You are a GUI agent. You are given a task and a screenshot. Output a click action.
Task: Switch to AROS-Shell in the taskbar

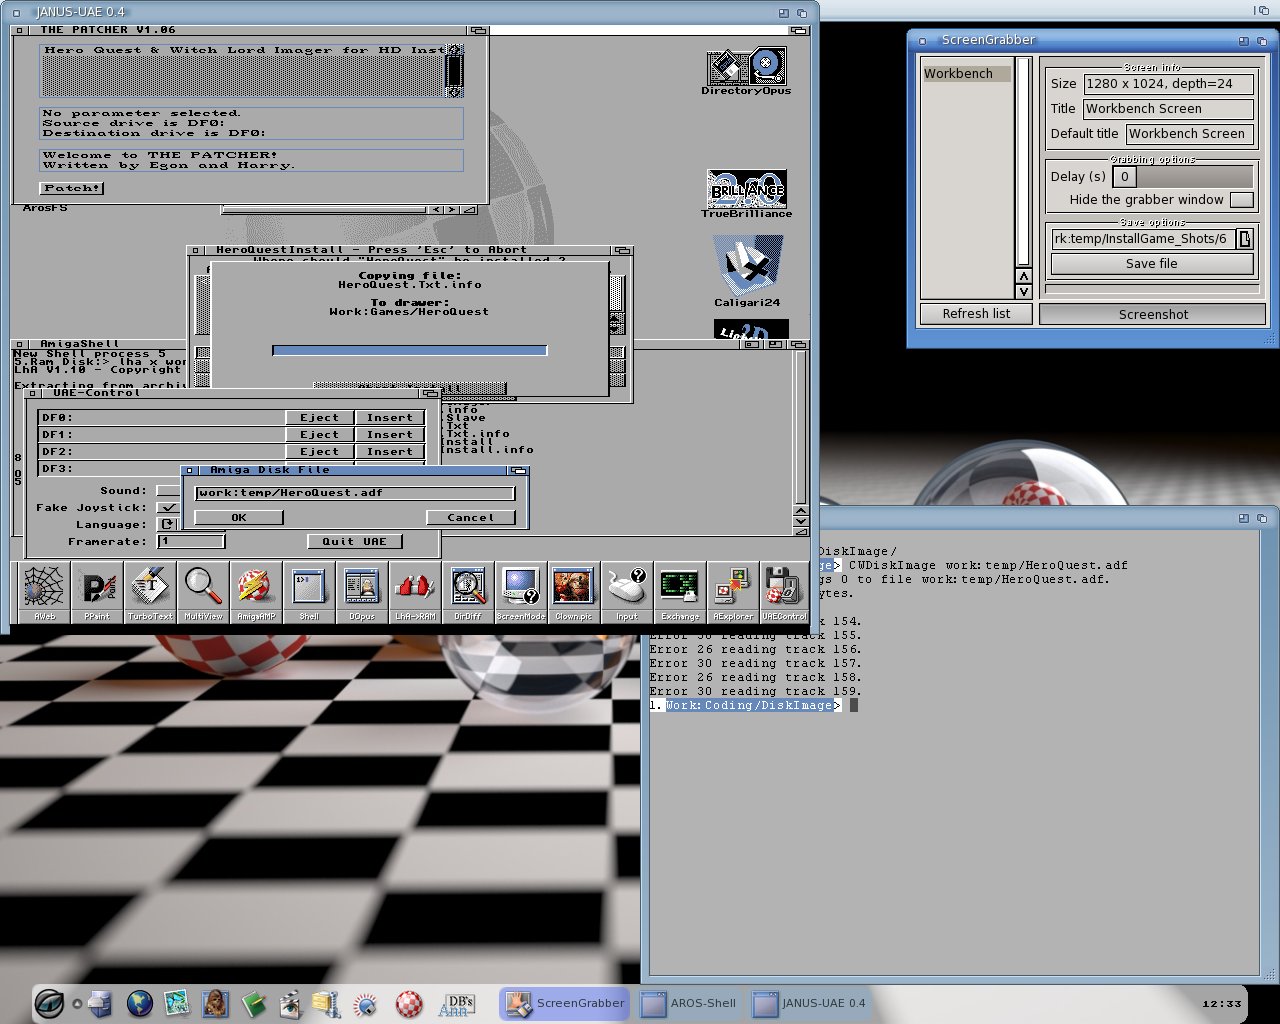(690, 1003)
